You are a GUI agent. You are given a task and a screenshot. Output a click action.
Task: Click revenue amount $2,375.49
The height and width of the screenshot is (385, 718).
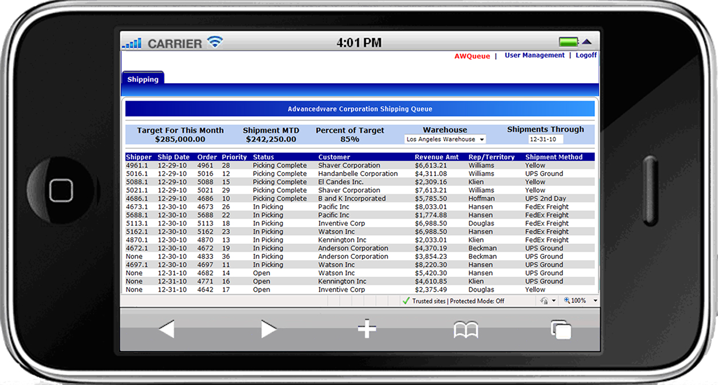point(431,289)
